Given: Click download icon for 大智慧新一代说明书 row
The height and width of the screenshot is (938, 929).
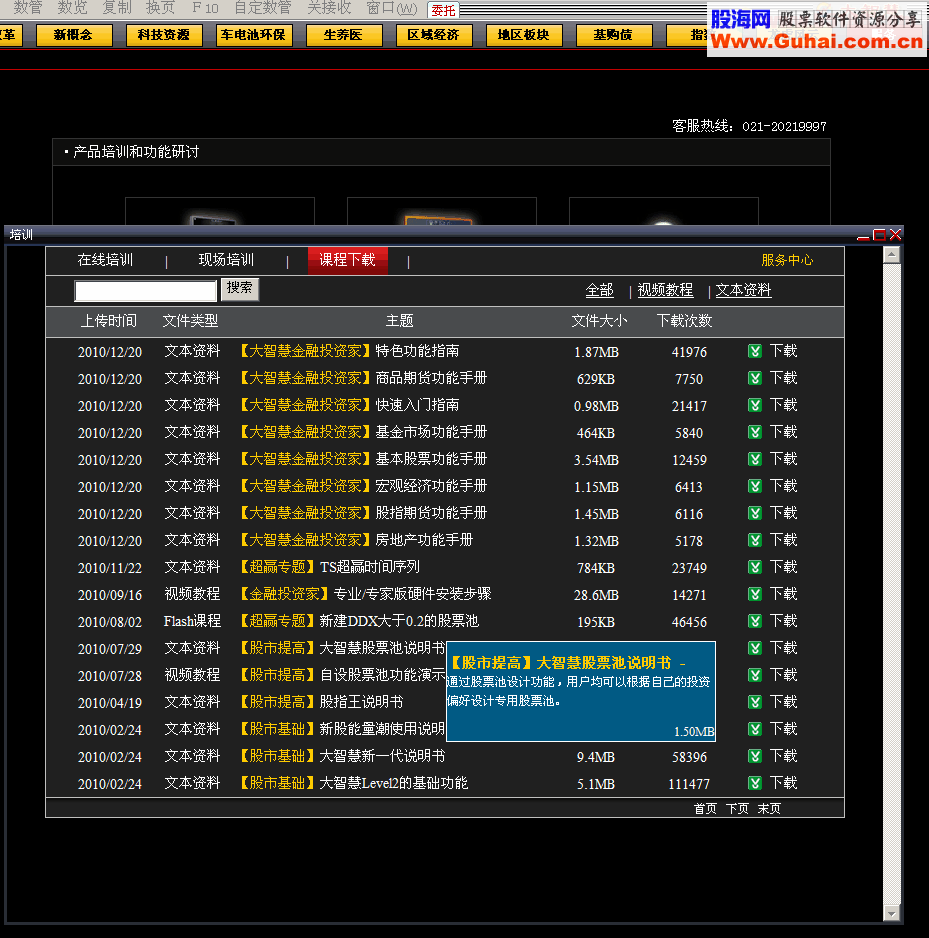Looking at the screenshot, I should coord(754,756).
